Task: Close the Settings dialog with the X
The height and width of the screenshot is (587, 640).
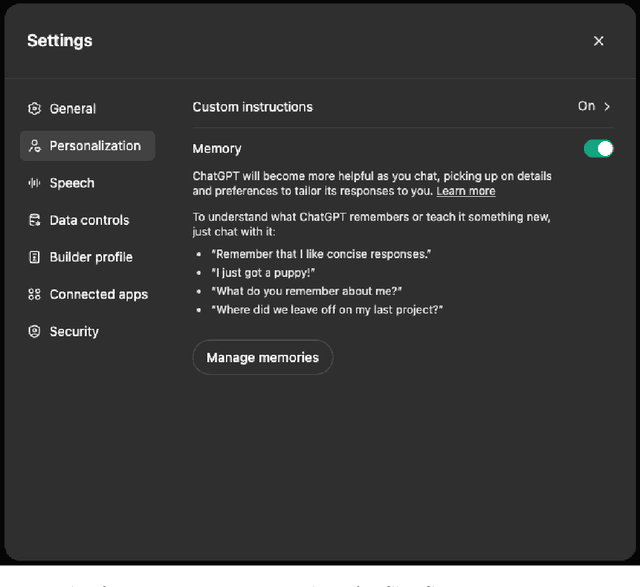Action: coord(598,41)
